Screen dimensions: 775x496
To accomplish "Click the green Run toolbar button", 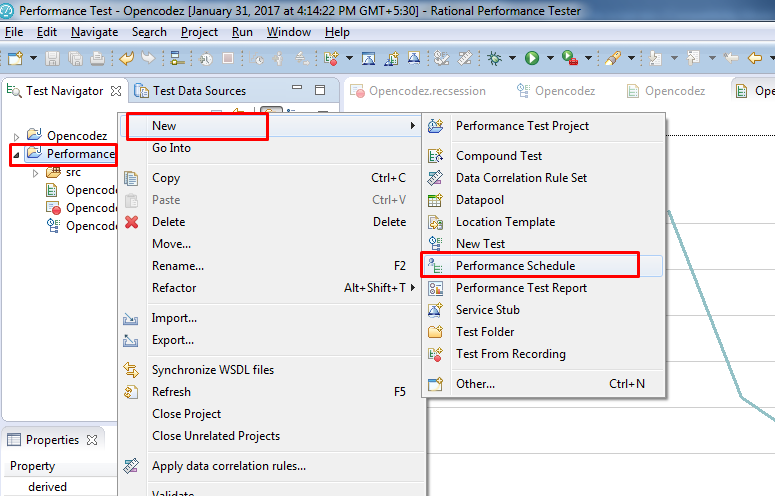I will tap(532, 58).
